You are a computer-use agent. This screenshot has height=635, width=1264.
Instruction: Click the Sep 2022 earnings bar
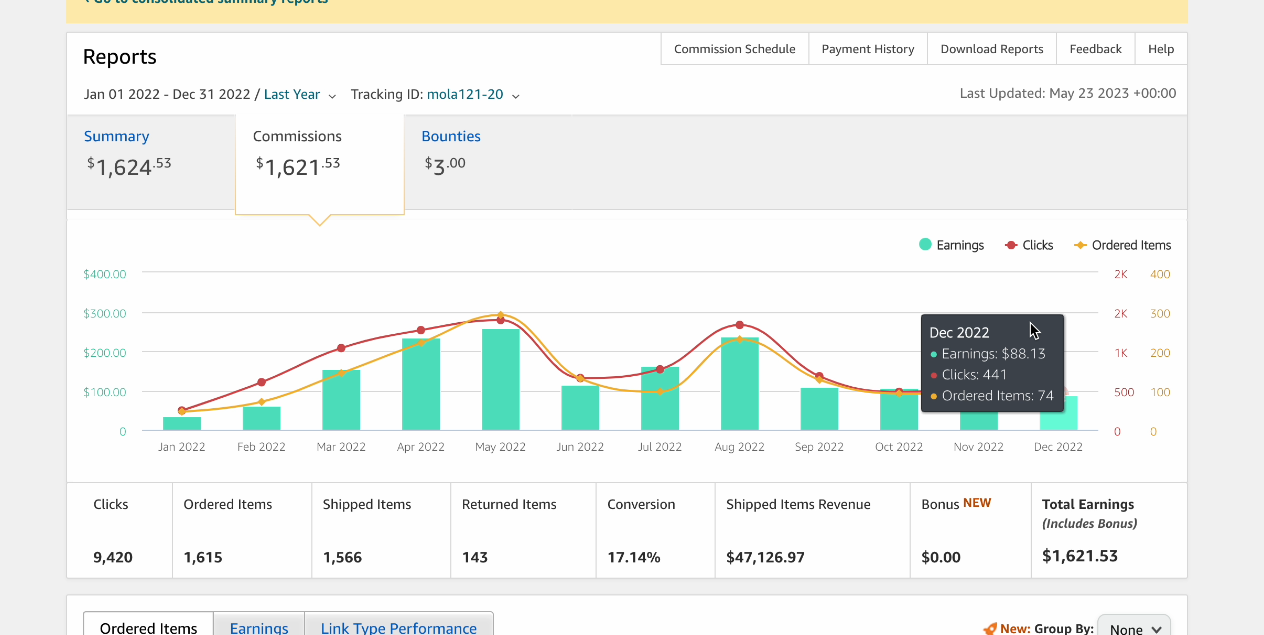(x=819, y=410)
